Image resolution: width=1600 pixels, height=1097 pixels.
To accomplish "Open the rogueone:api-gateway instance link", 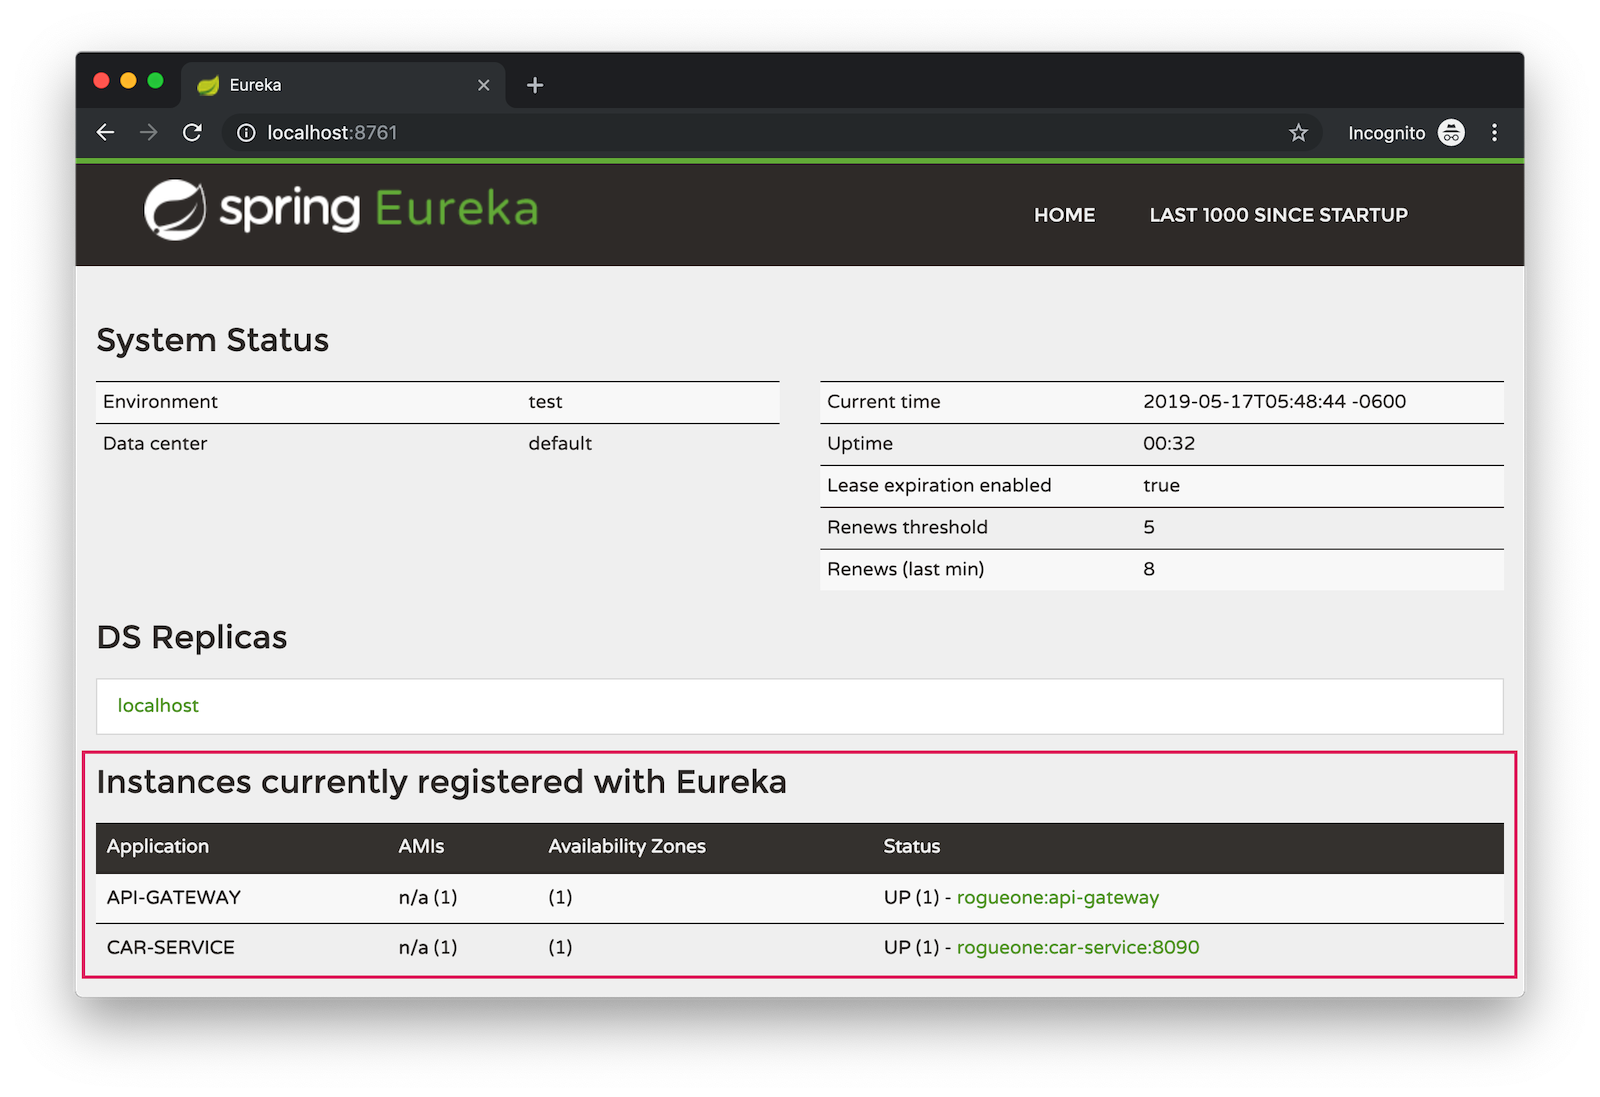I will pyautogui.click(x=1057, y=898).
